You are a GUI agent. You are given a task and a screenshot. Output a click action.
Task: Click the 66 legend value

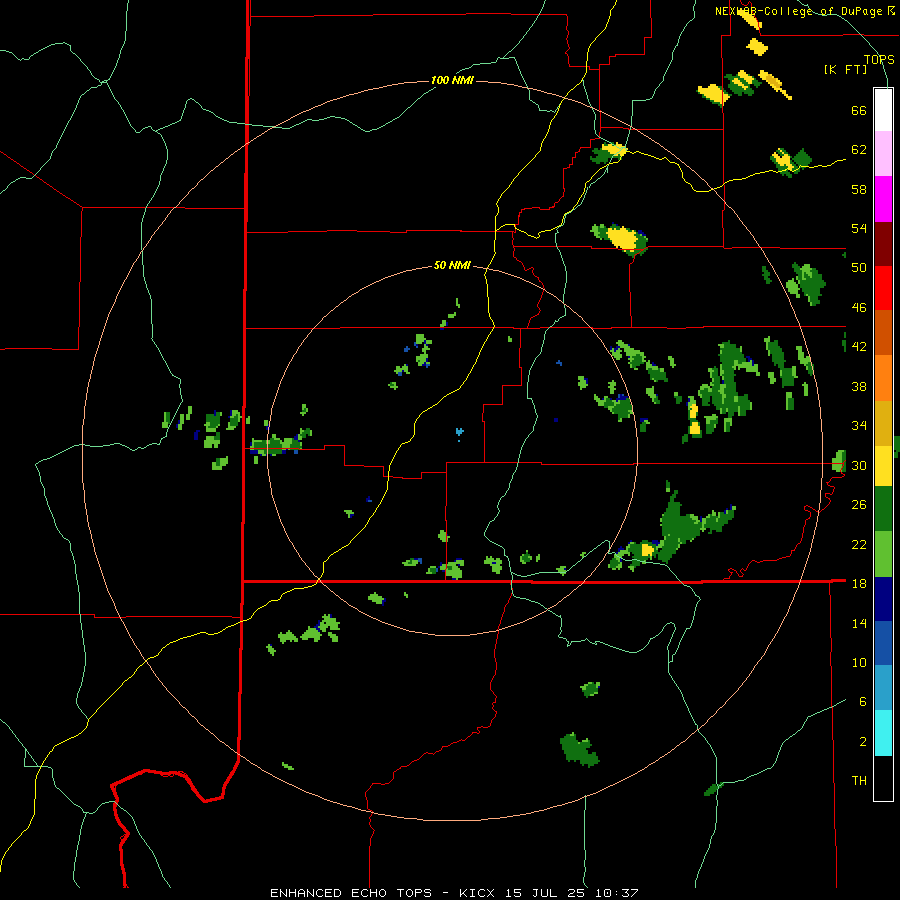tap(859, 111)
